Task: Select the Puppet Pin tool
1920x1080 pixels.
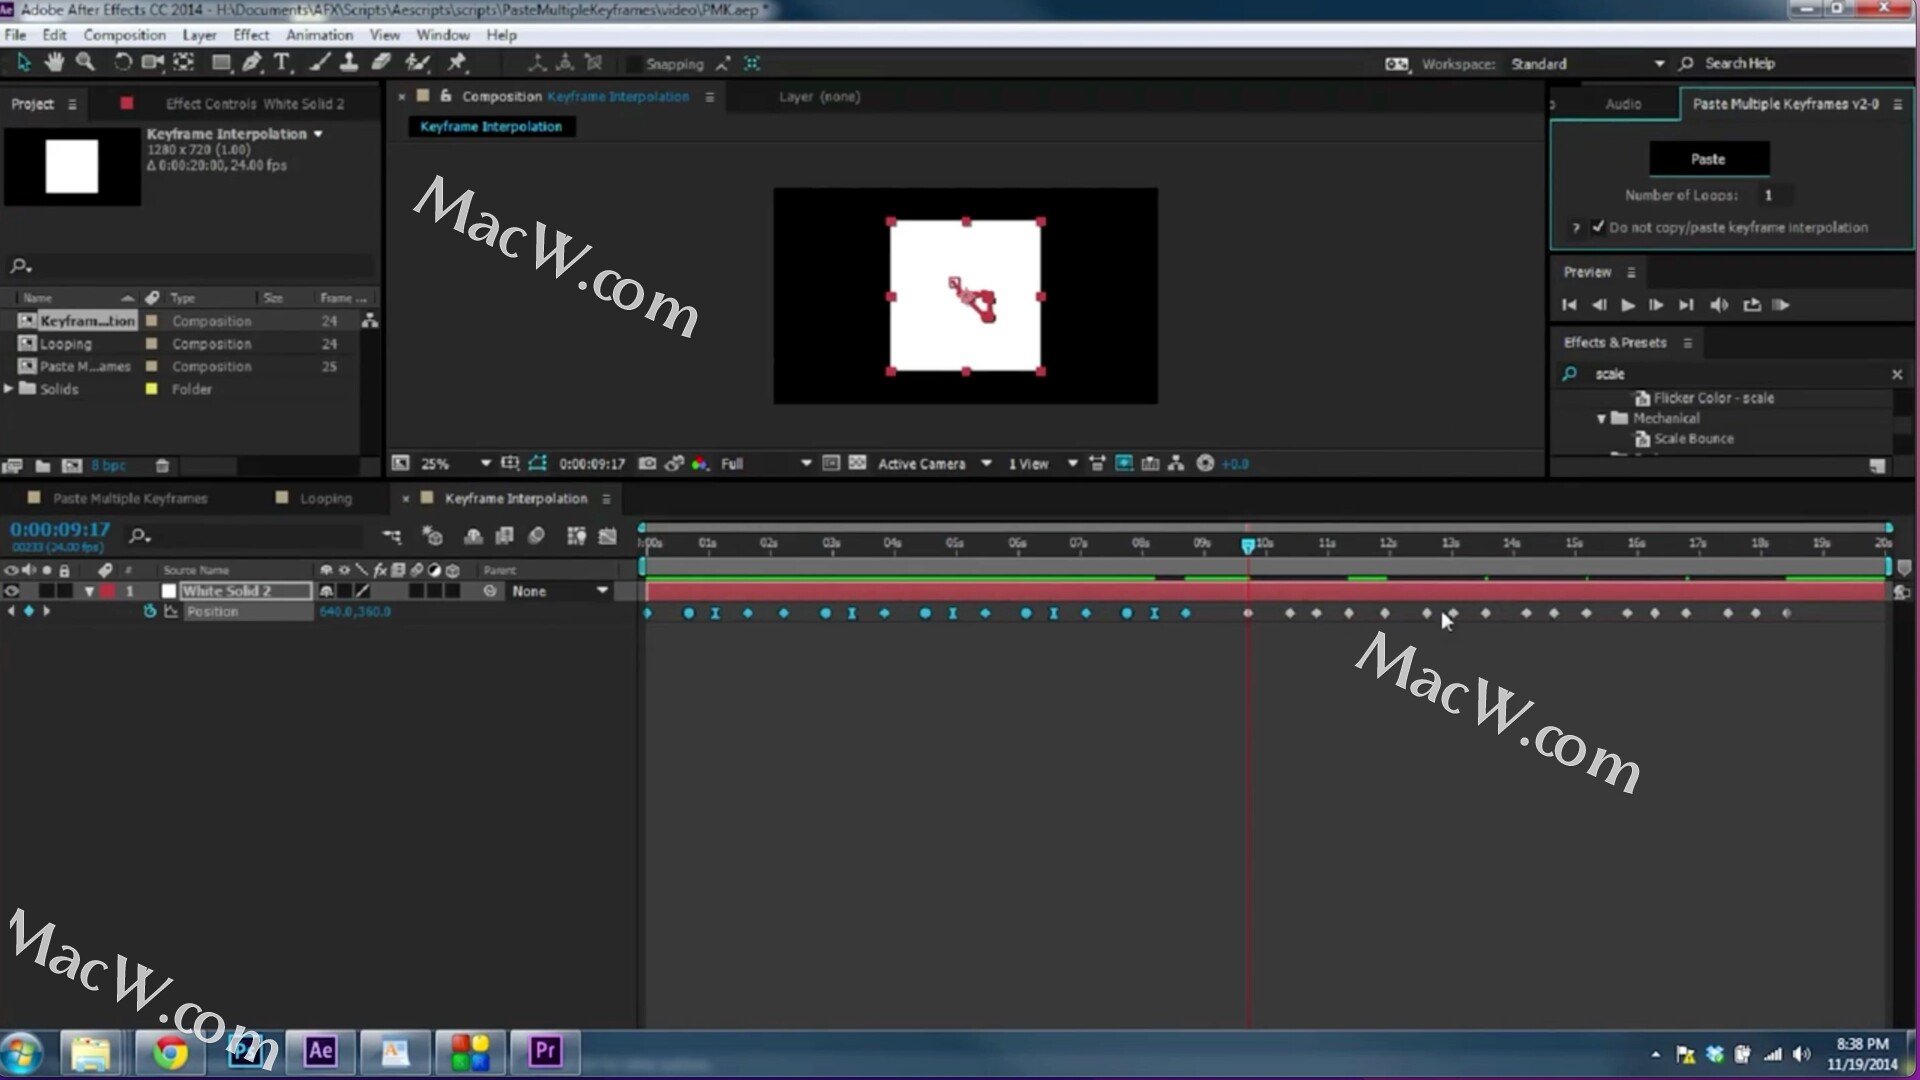Action: click(x=457, y=63)
